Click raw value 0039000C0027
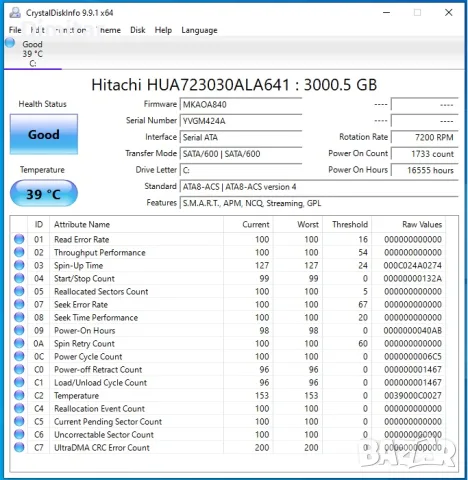This screenshot has height=480, width=468. pyautogui.click(x=413, y=395)
